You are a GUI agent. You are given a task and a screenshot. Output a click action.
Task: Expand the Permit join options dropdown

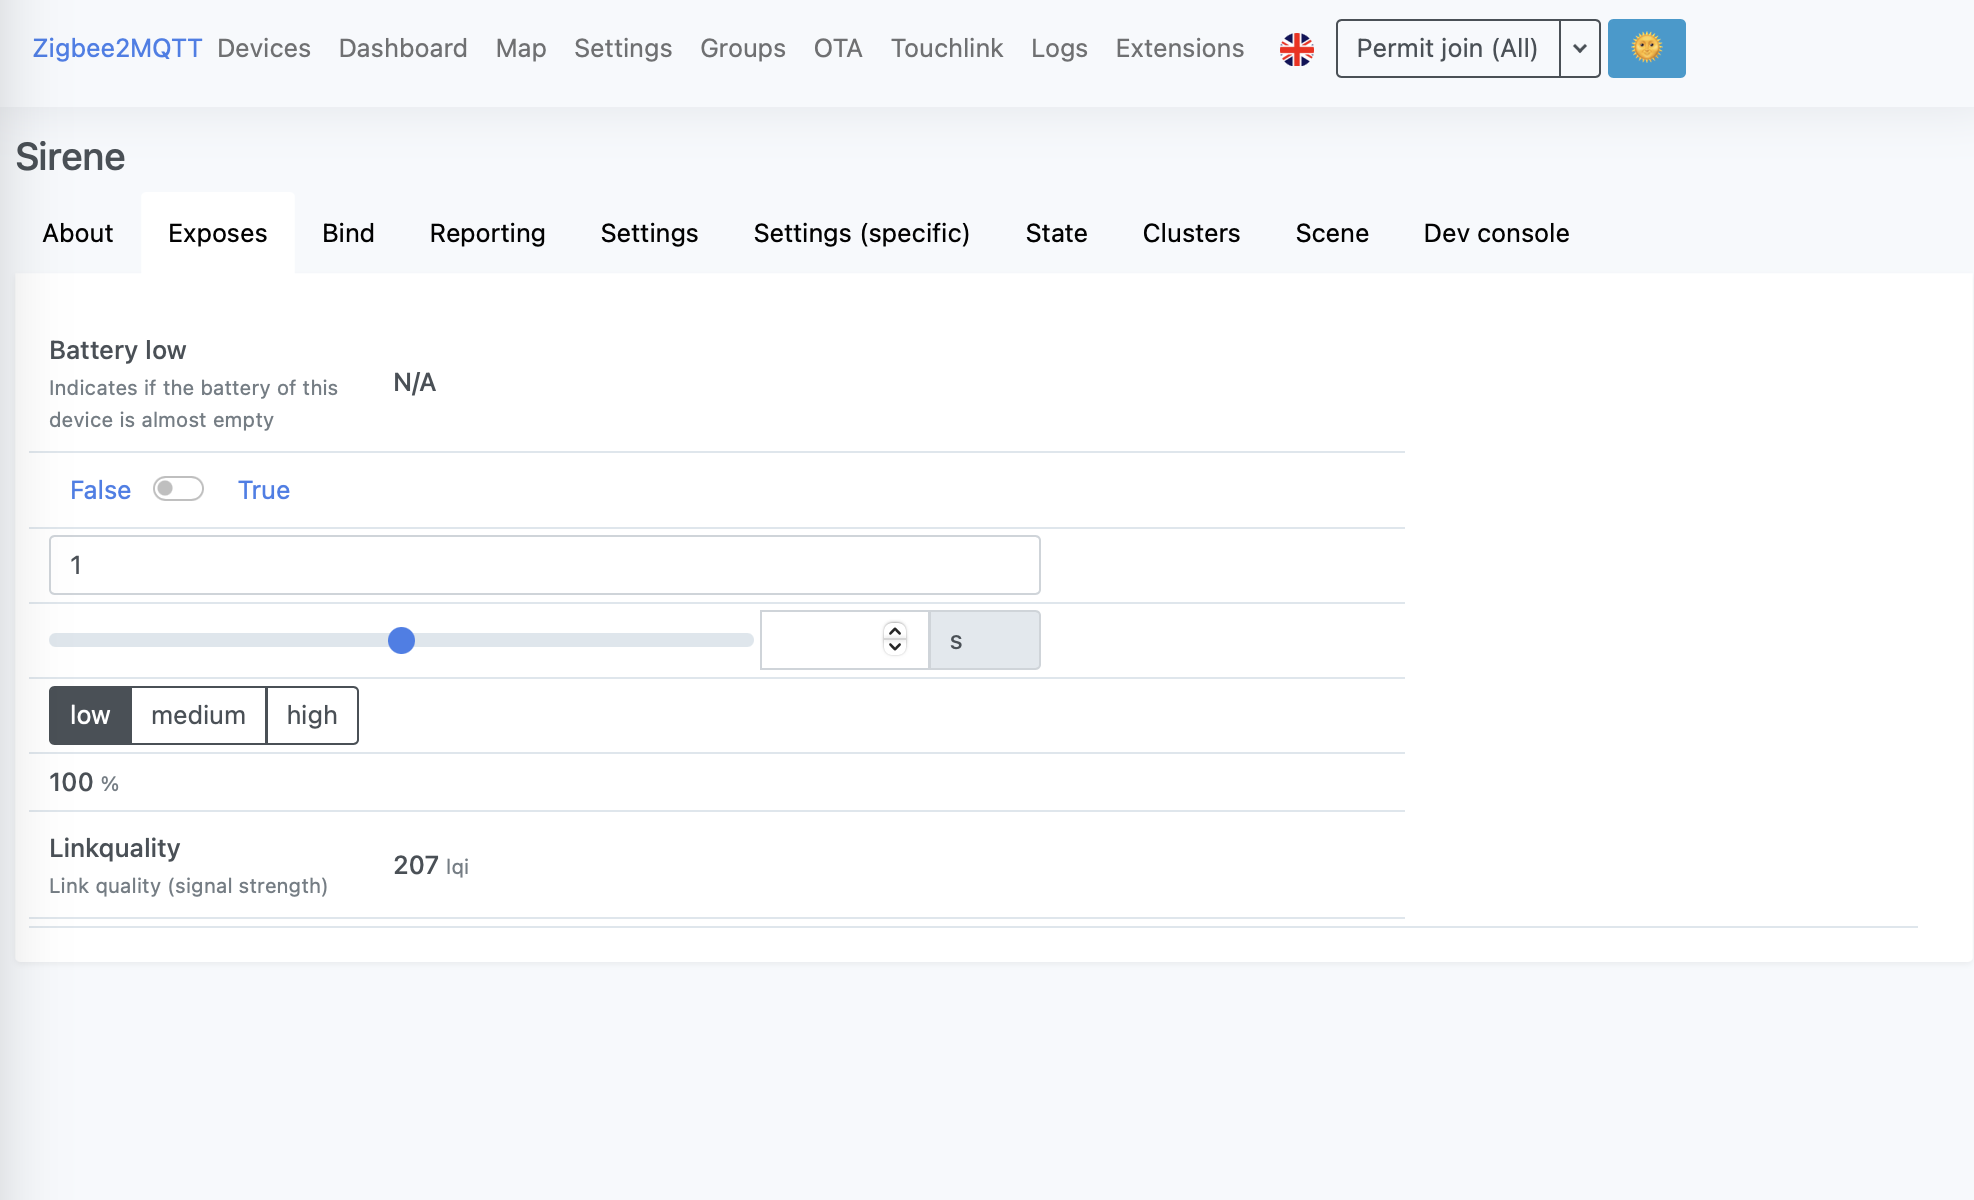pyautogui.click(x=1578, y=48)
